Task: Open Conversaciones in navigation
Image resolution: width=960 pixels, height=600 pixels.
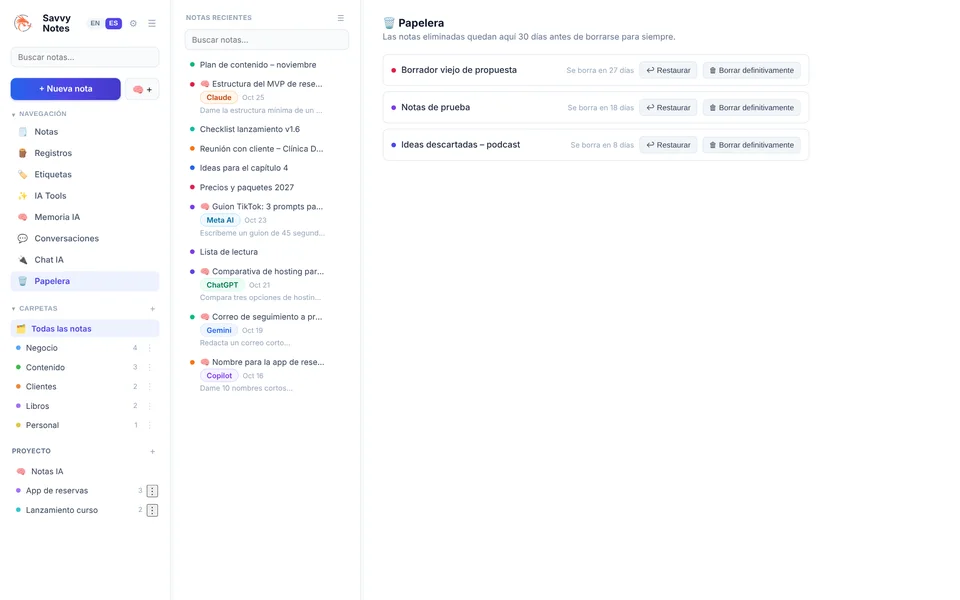Action: 85,239
